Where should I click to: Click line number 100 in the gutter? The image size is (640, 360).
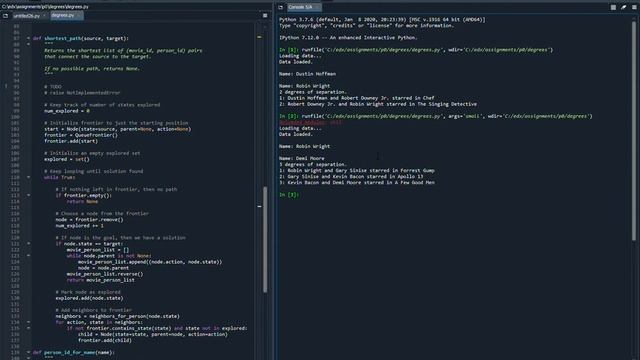(x=15, y=117)
